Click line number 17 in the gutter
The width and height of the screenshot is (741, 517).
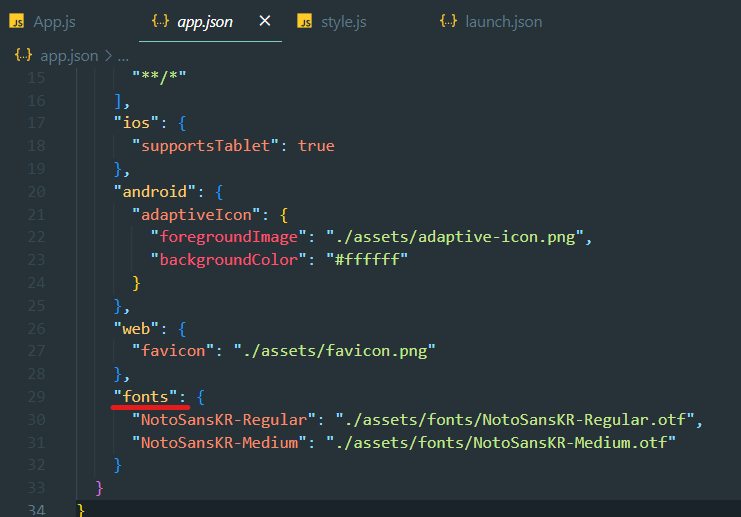[x=36, y=123]
